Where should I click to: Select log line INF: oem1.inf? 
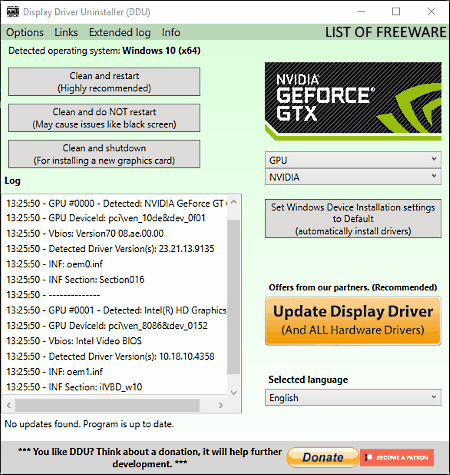(x=55, y=372)
